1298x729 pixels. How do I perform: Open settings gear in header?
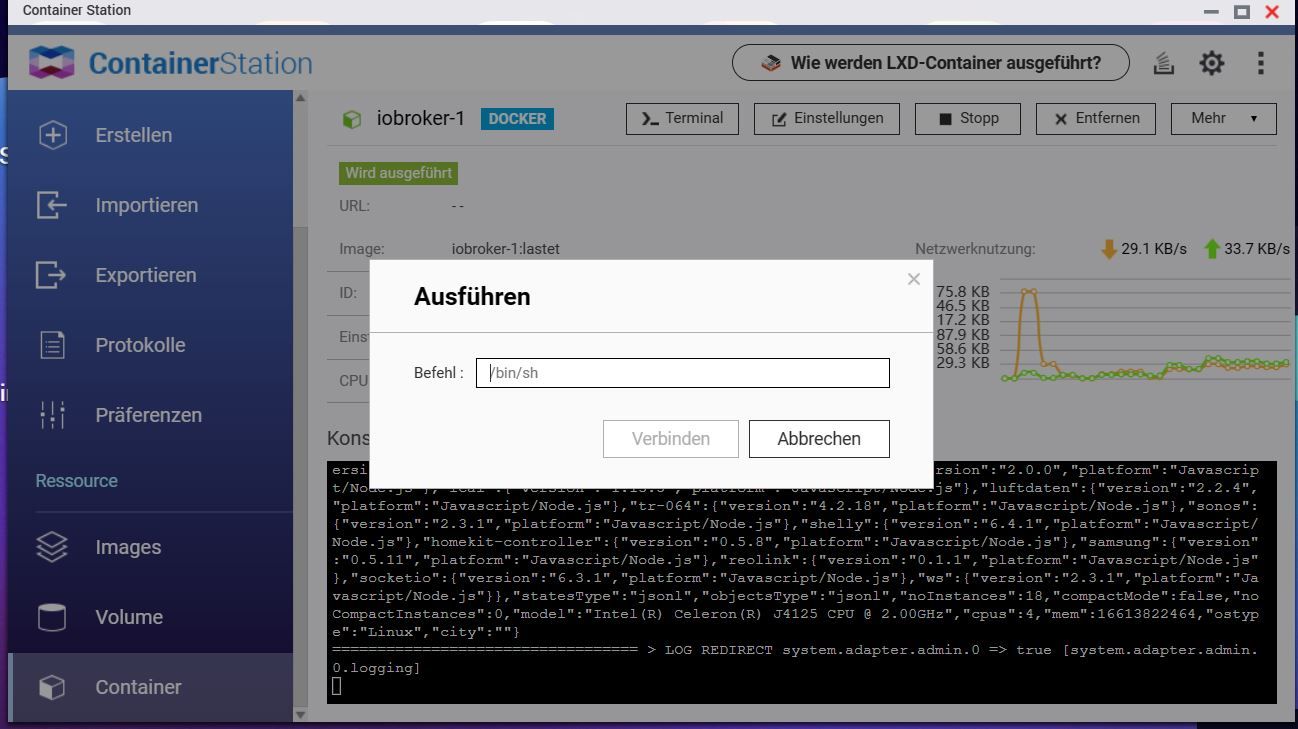[1211, 63]
